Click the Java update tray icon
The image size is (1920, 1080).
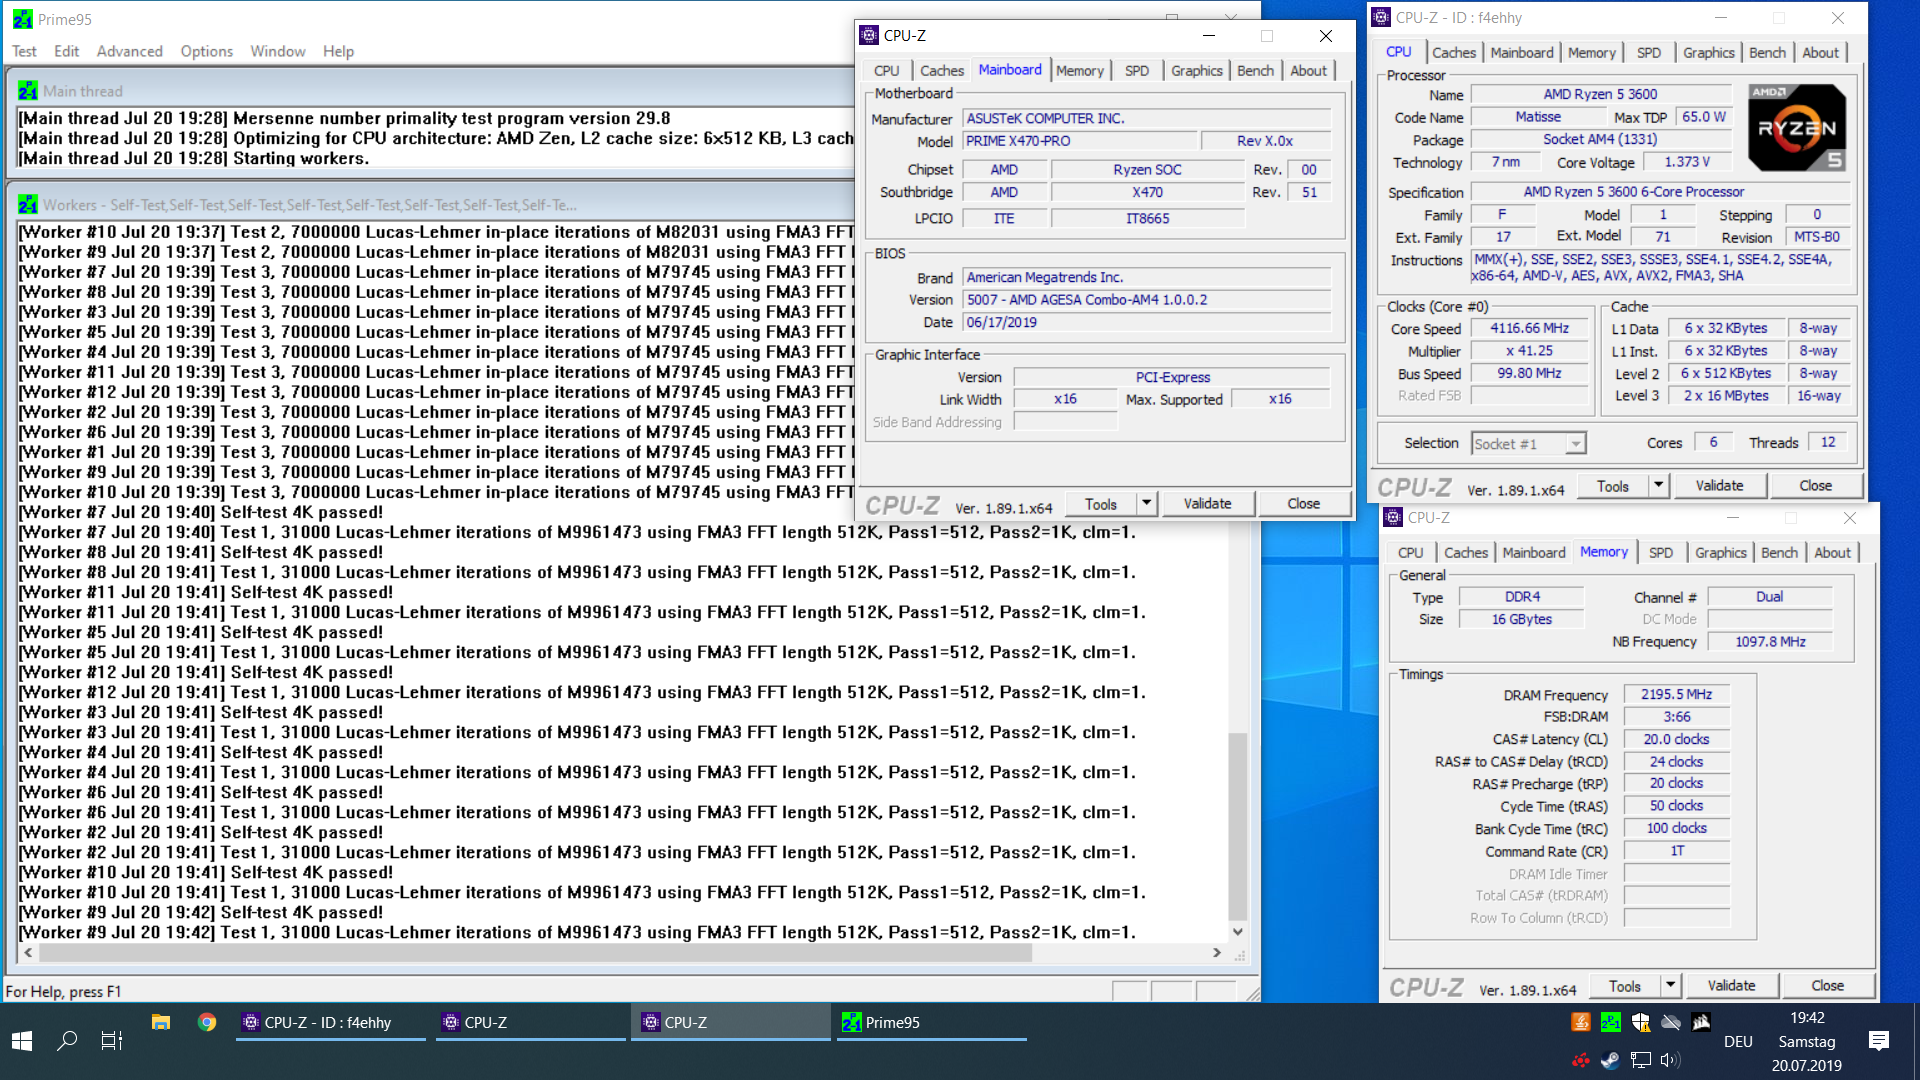pyautogui.click(x=1581, y=1022)
